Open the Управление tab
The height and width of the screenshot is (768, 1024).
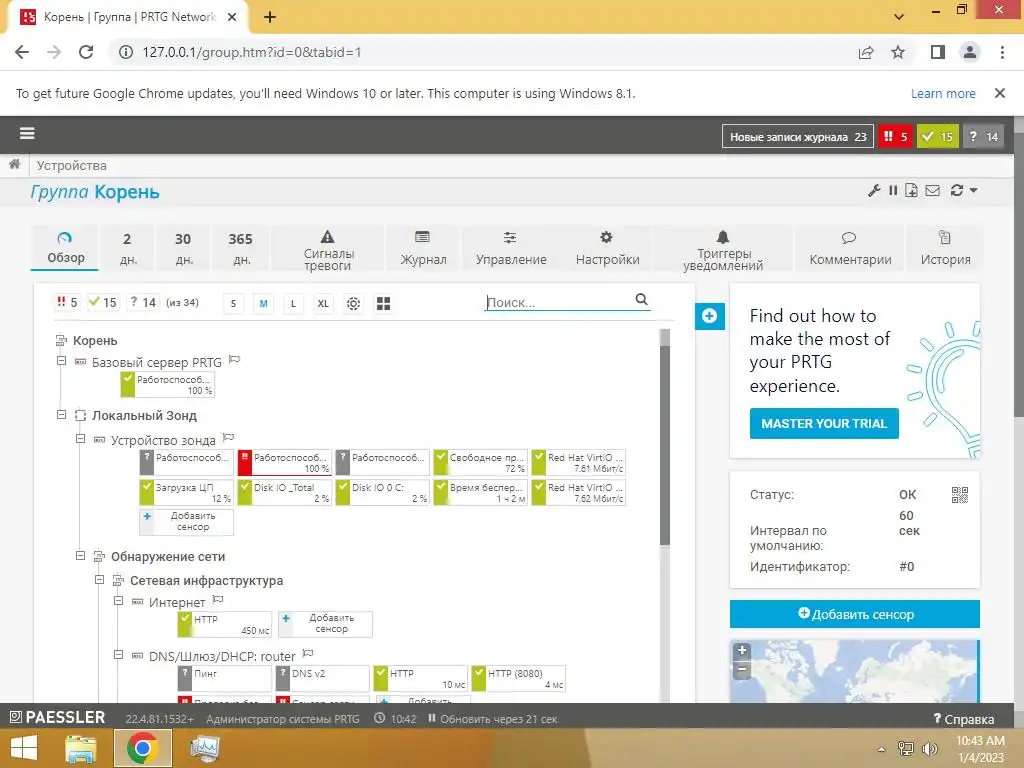[x=511, y=248]
